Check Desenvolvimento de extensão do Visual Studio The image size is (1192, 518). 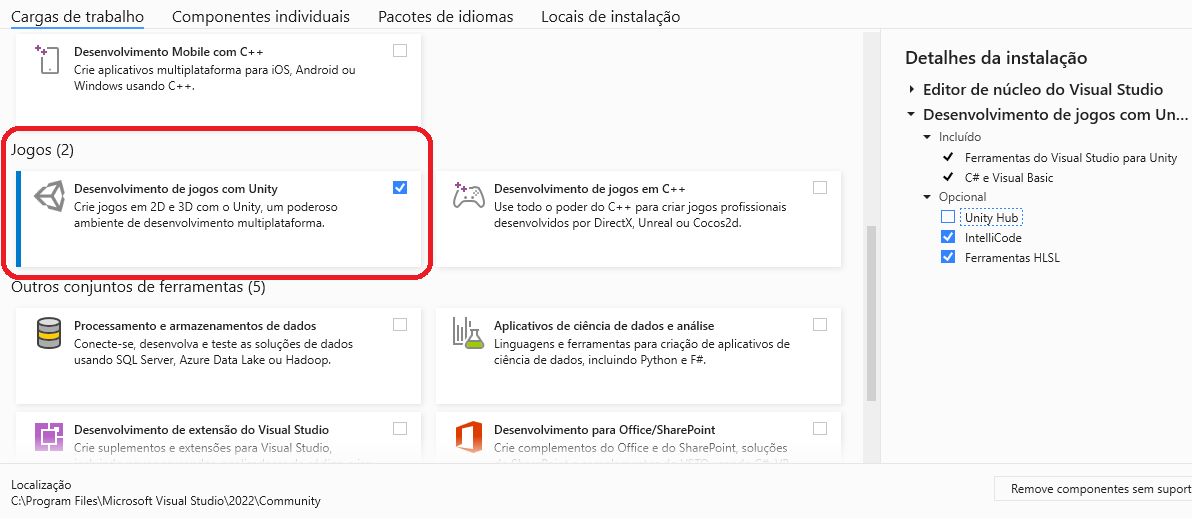400,428
